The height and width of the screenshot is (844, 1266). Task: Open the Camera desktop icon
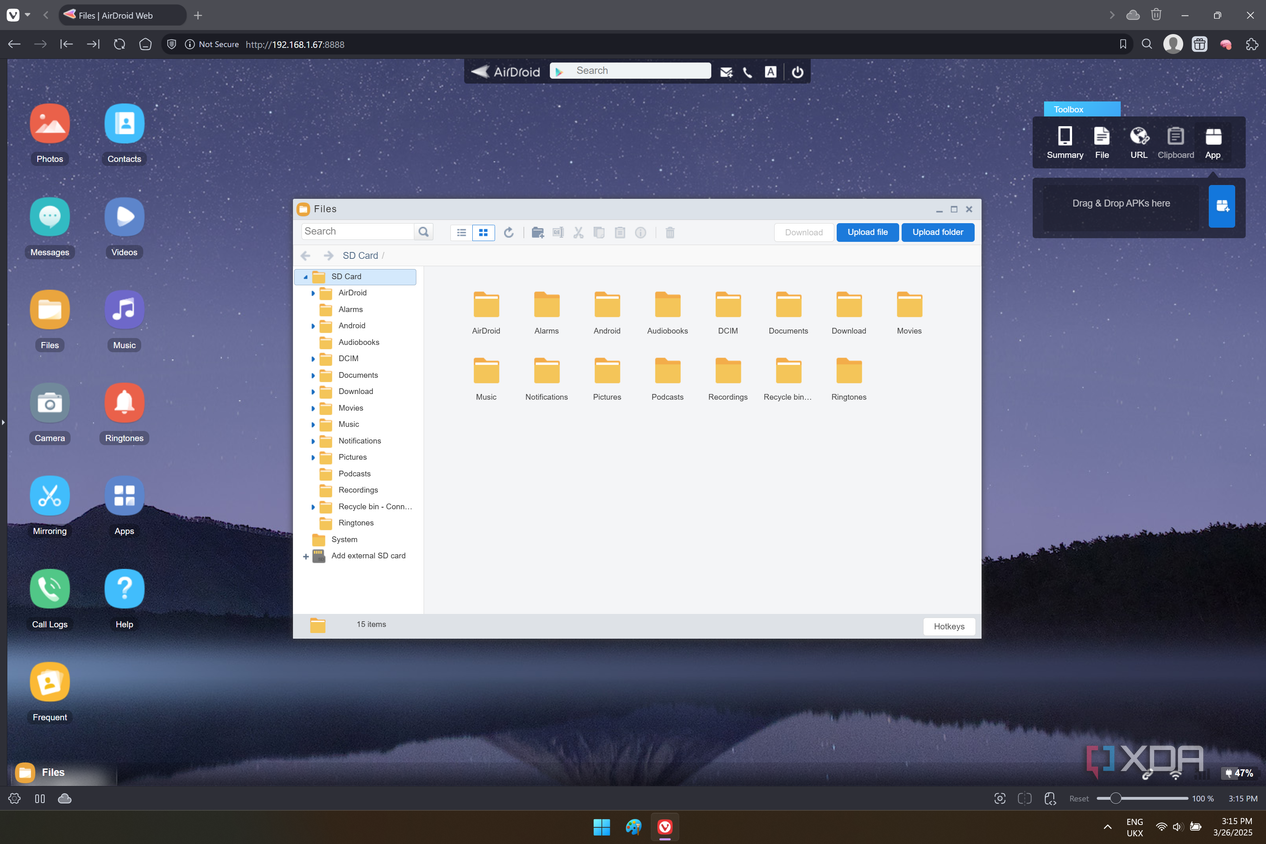(x=49, y=403)
